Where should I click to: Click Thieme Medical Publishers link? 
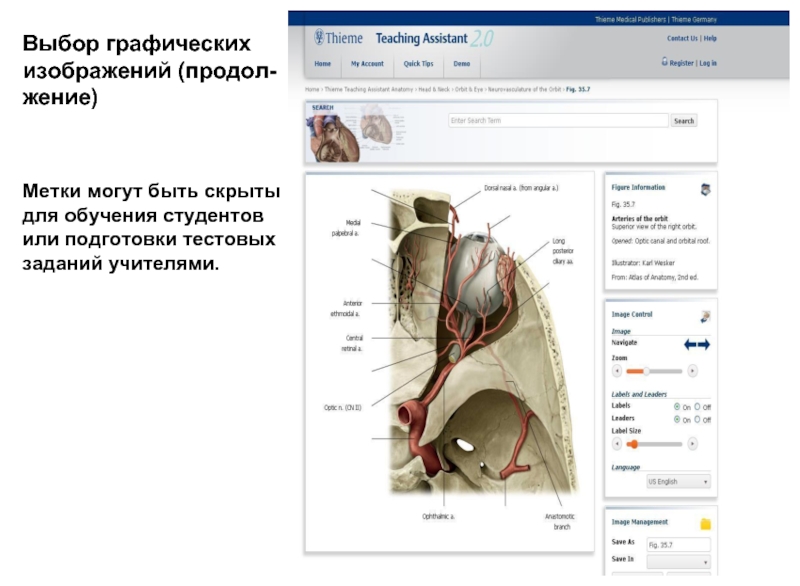[631, 19]
